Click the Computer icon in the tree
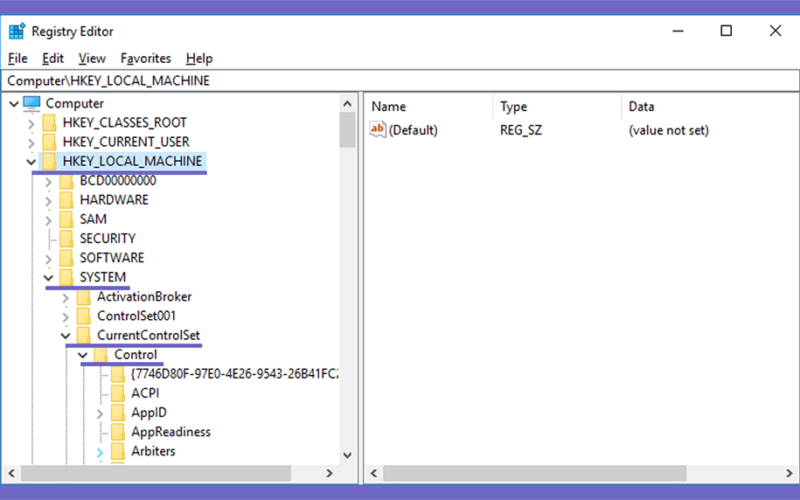 [32, 103]
